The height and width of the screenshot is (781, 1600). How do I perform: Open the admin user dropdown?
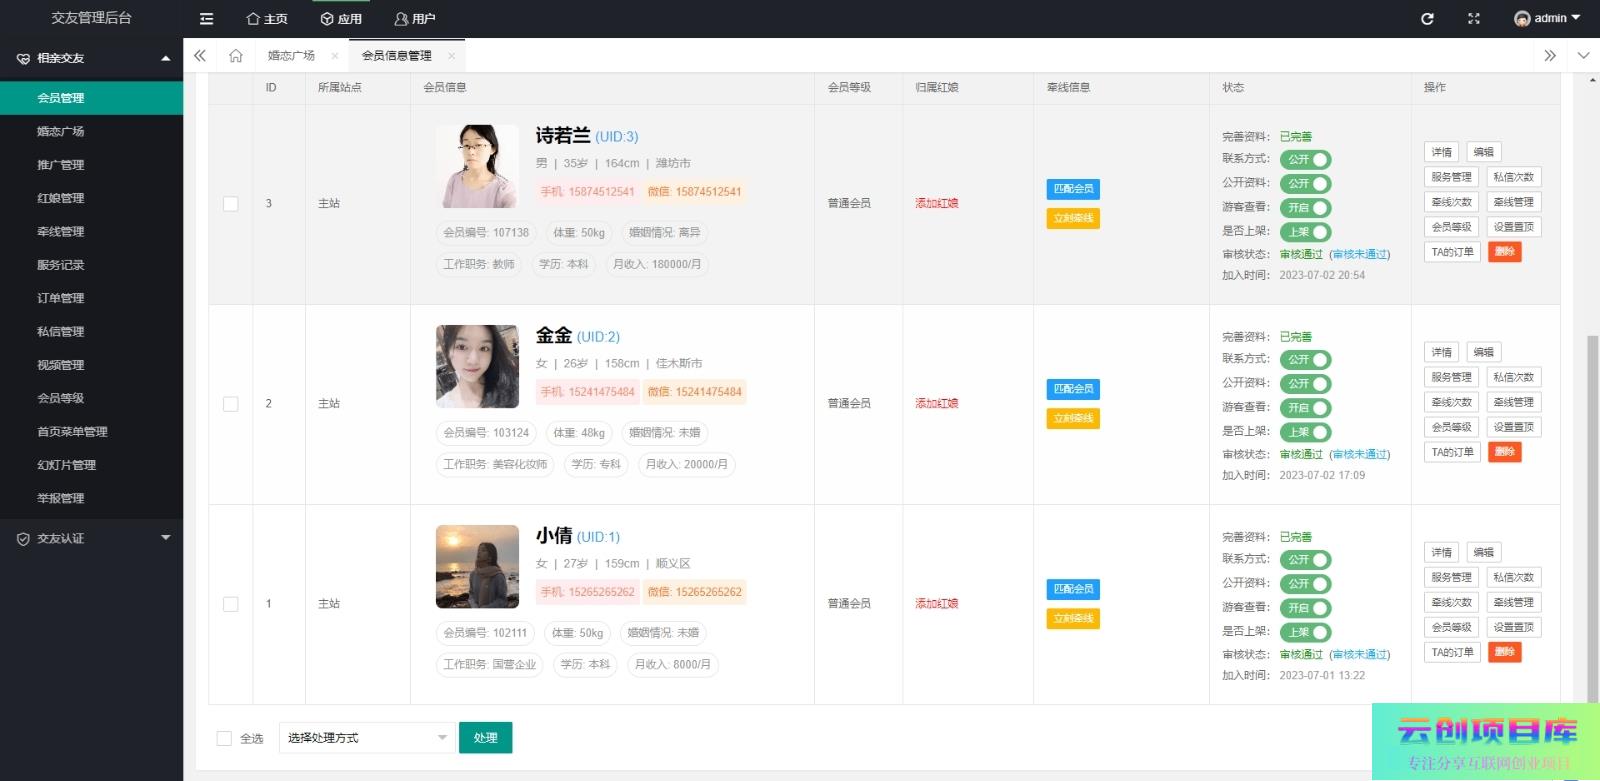[x=1547, y=19]
